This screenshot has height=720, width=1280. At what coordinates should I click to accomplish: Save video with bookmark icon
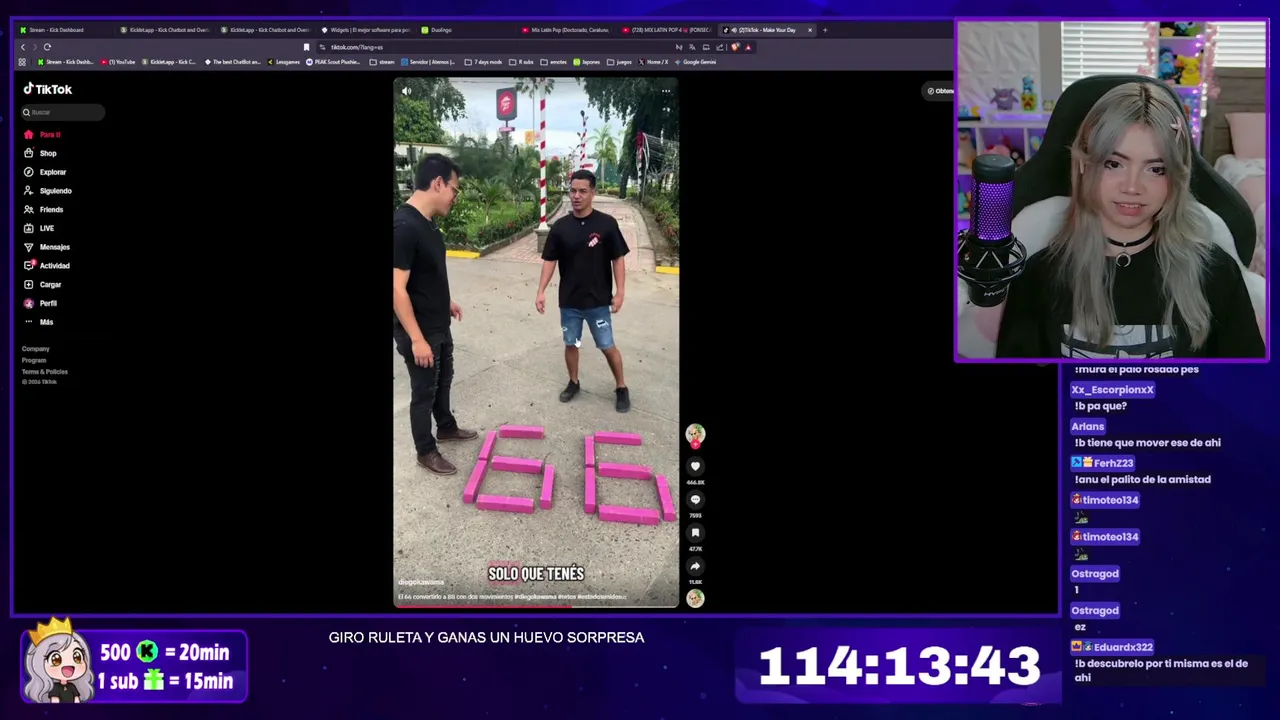695,533
